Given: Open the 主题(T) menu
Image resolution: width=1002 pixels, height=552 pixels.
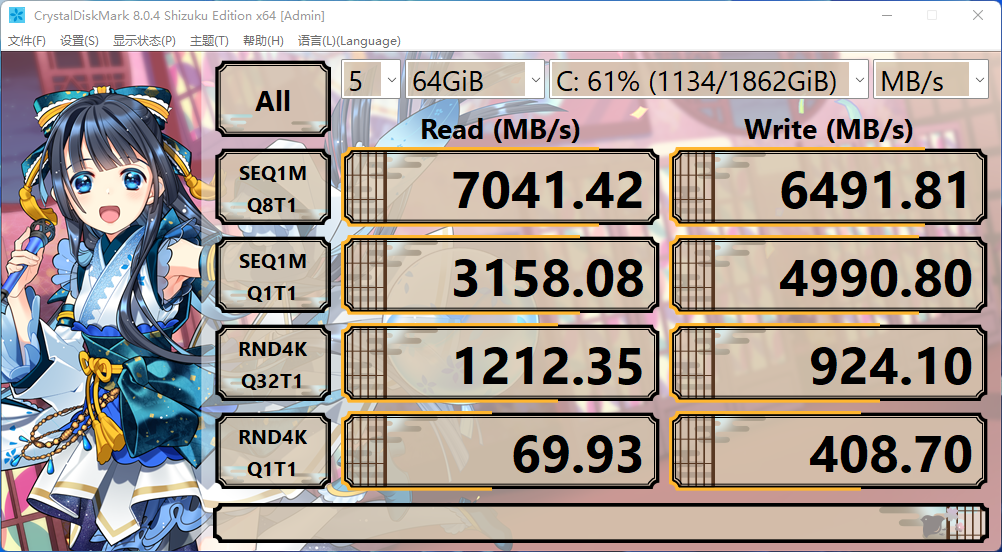Looking at the screenshot, I should 209,41.
